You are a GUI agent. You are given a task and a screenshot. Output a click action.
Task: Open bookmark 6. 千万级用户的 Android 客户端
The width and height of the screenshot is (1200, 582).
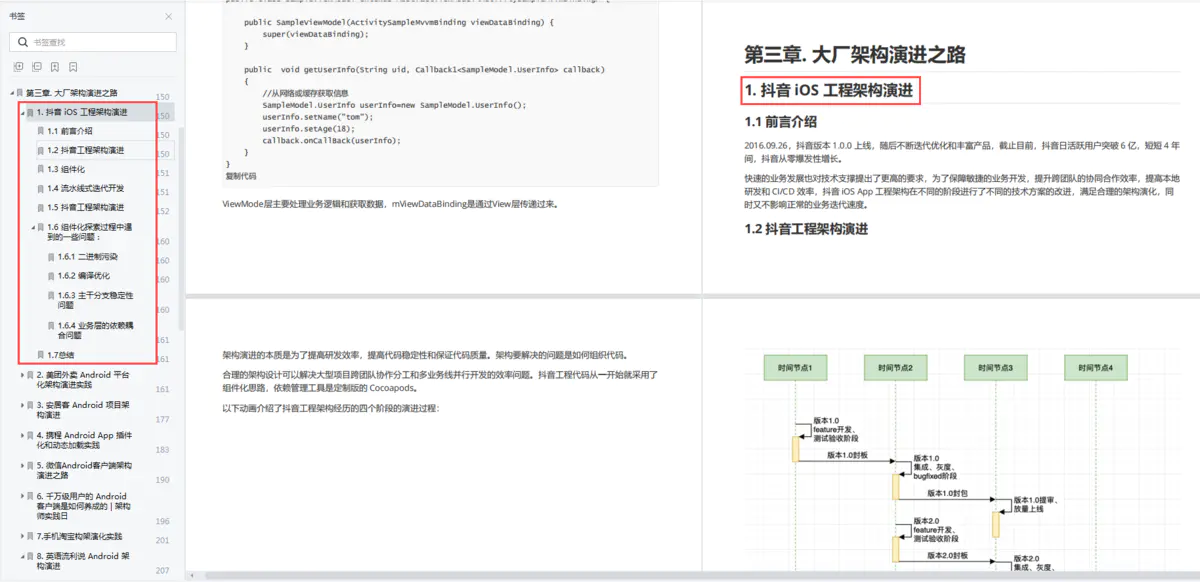[x=84, y=506]
